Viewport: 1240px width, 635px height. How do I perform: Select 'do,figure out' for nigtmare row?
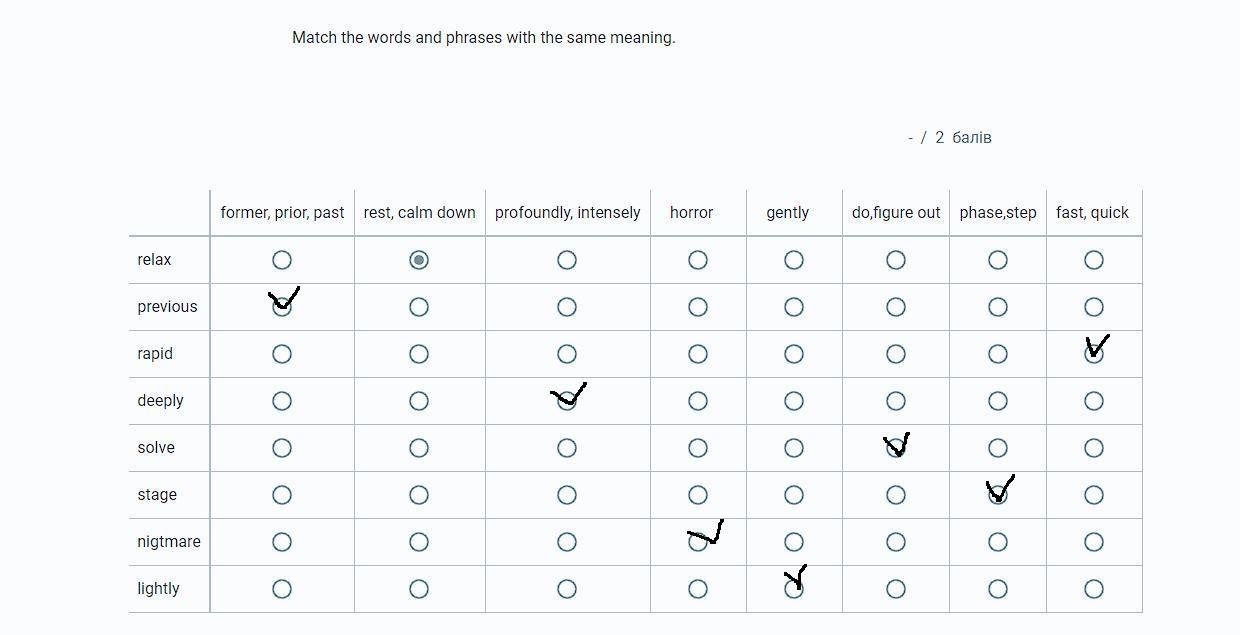[x=896, y=542]
